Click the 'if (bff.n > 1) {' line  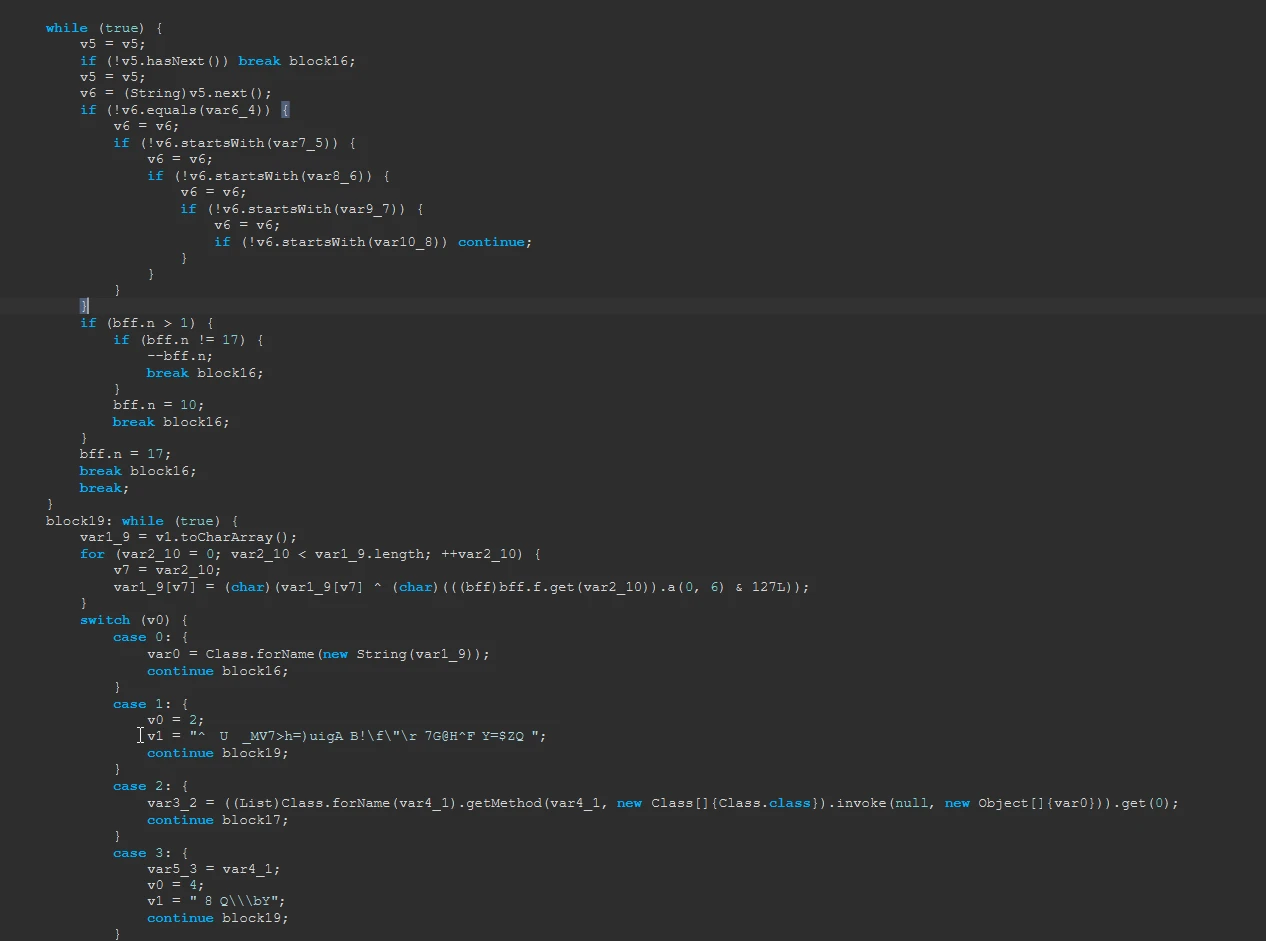click(x=147, y=323)
